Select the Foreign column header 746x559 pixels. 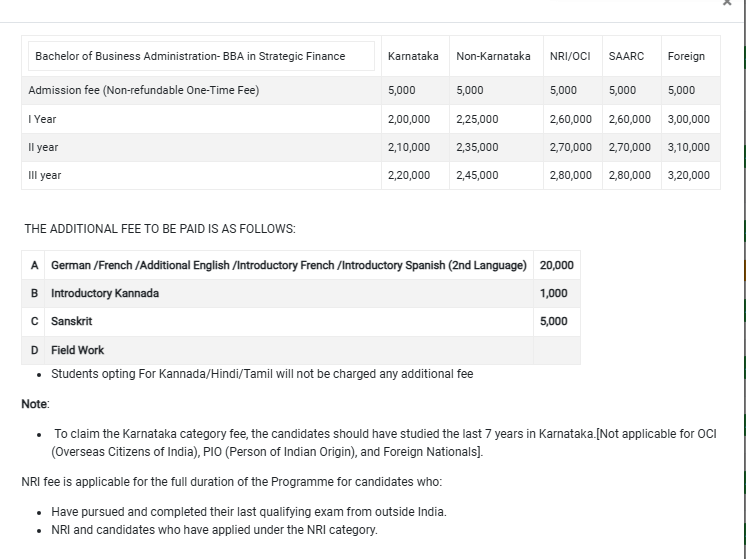(686, 56)
